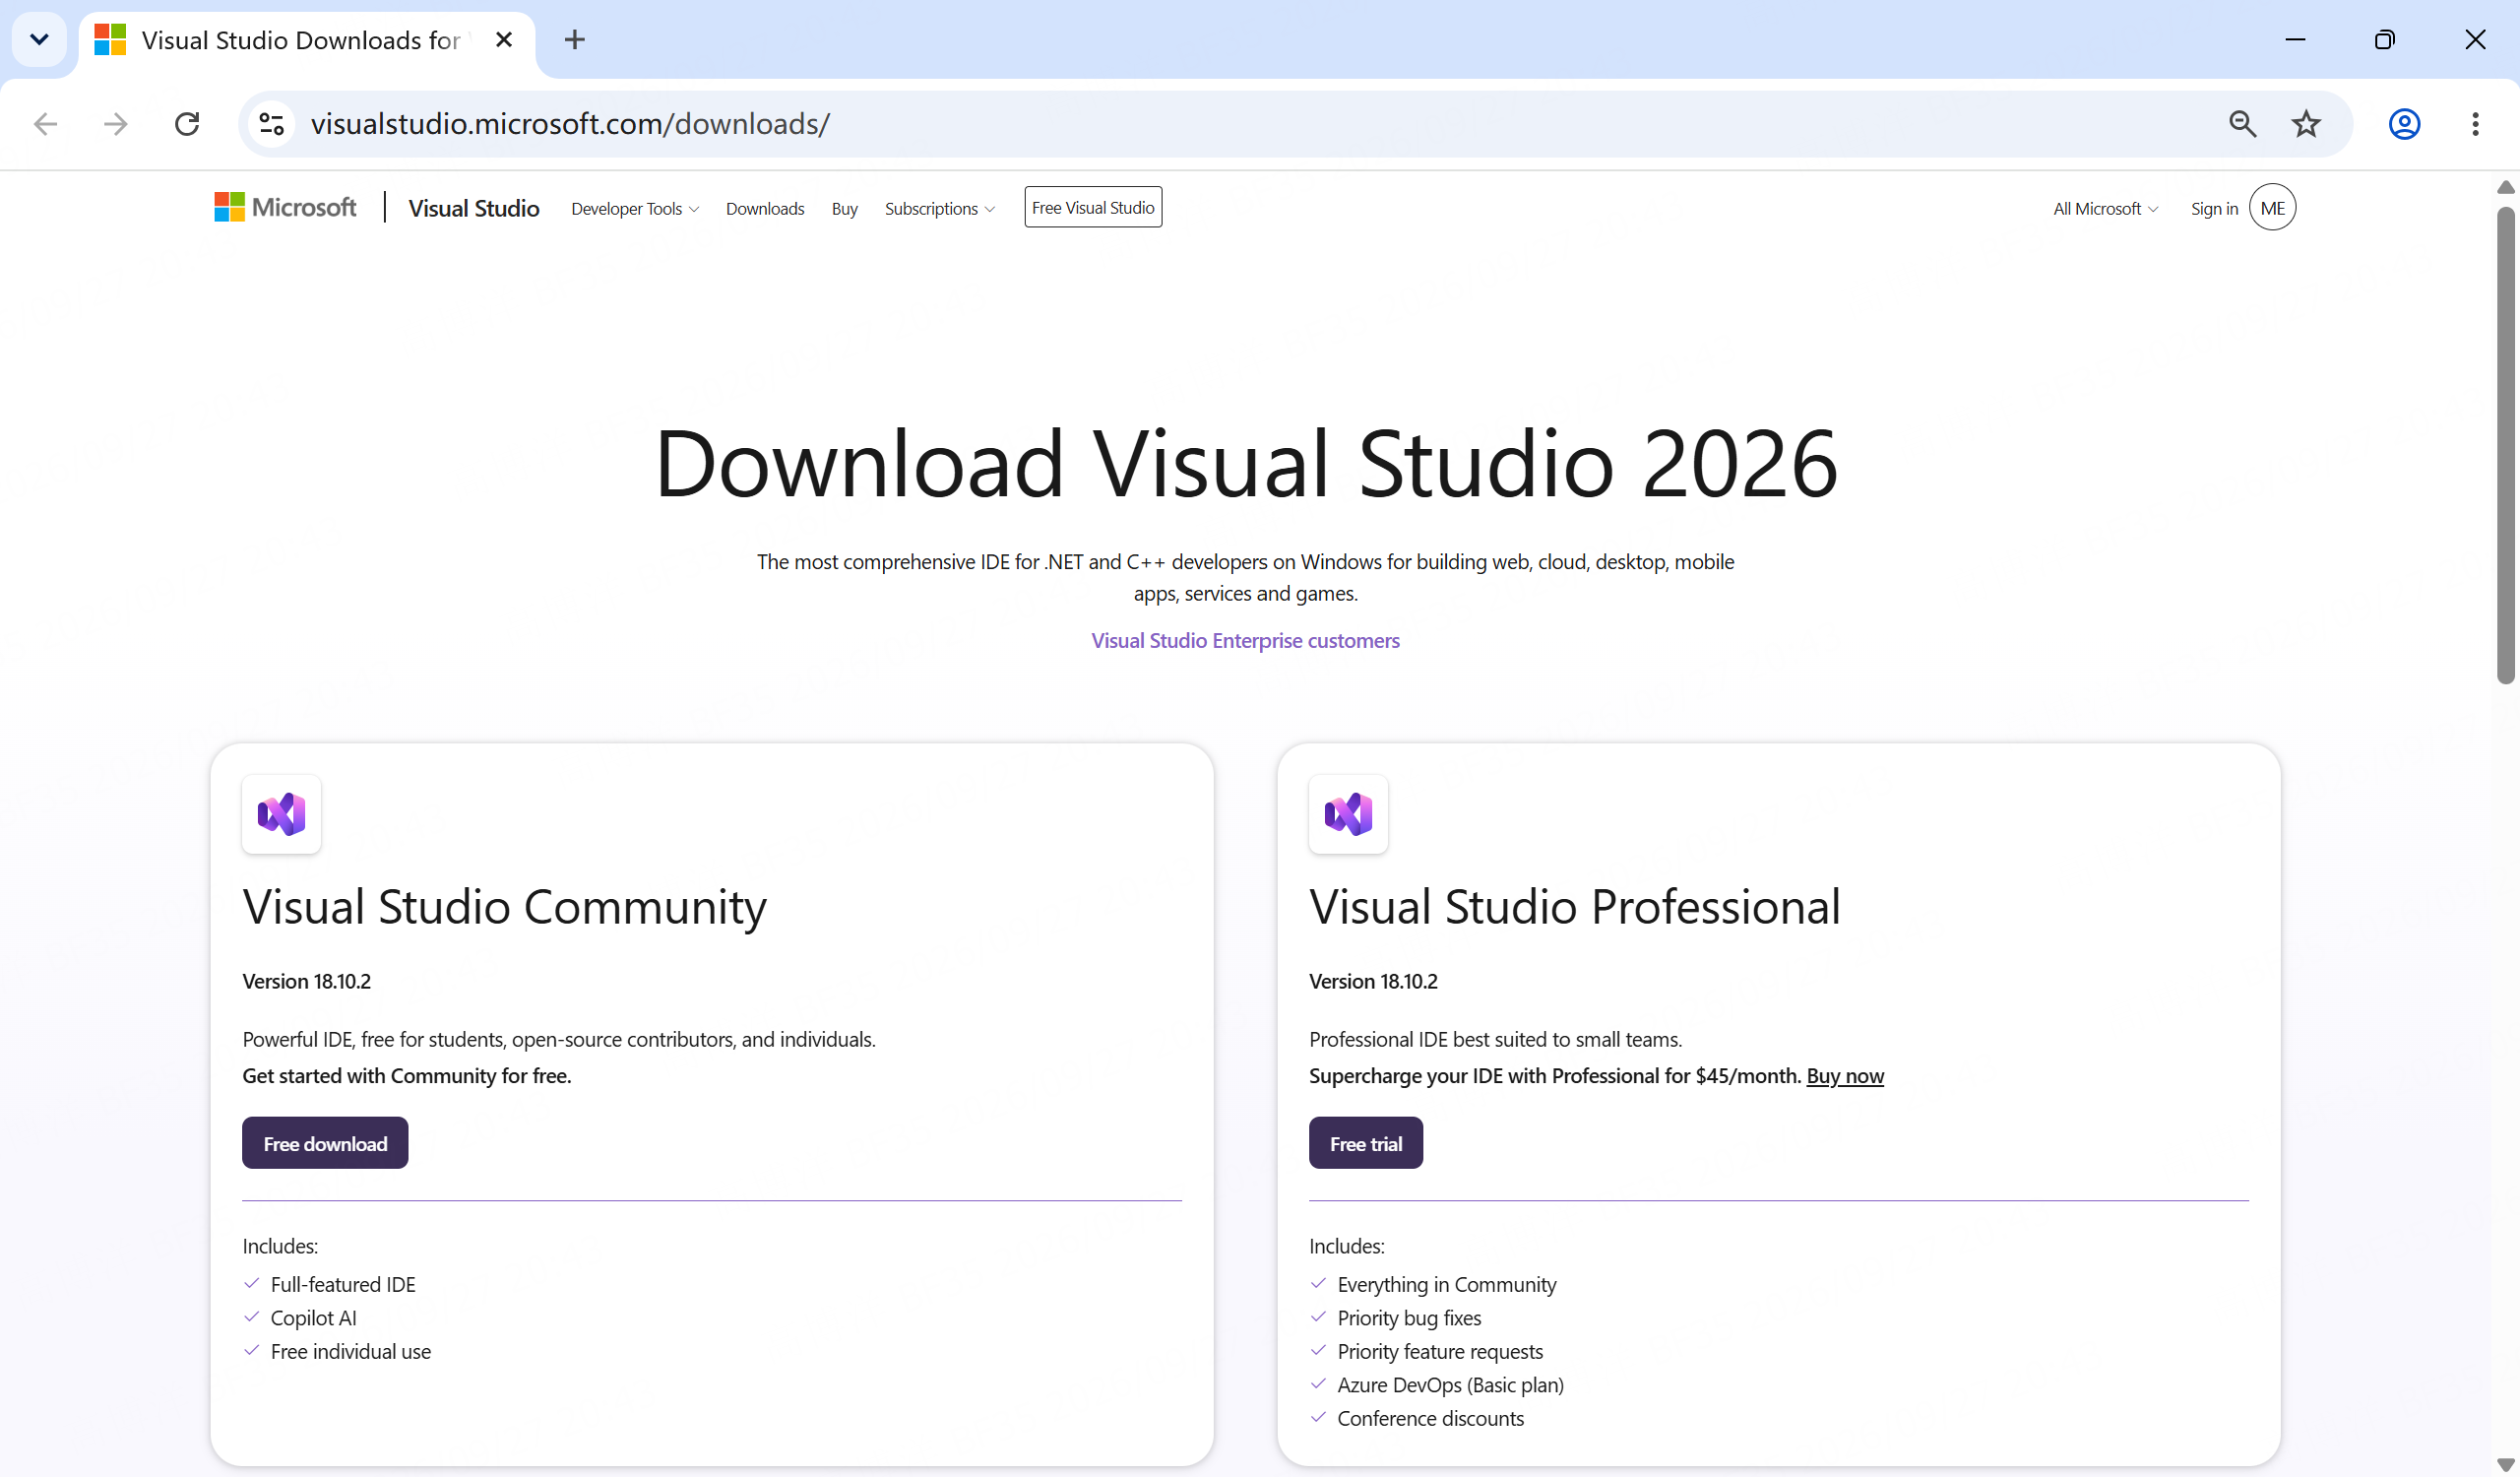Screen dimensions: 2520x1477
Task: Expand the Developer Tools menu
Action: 635,209
